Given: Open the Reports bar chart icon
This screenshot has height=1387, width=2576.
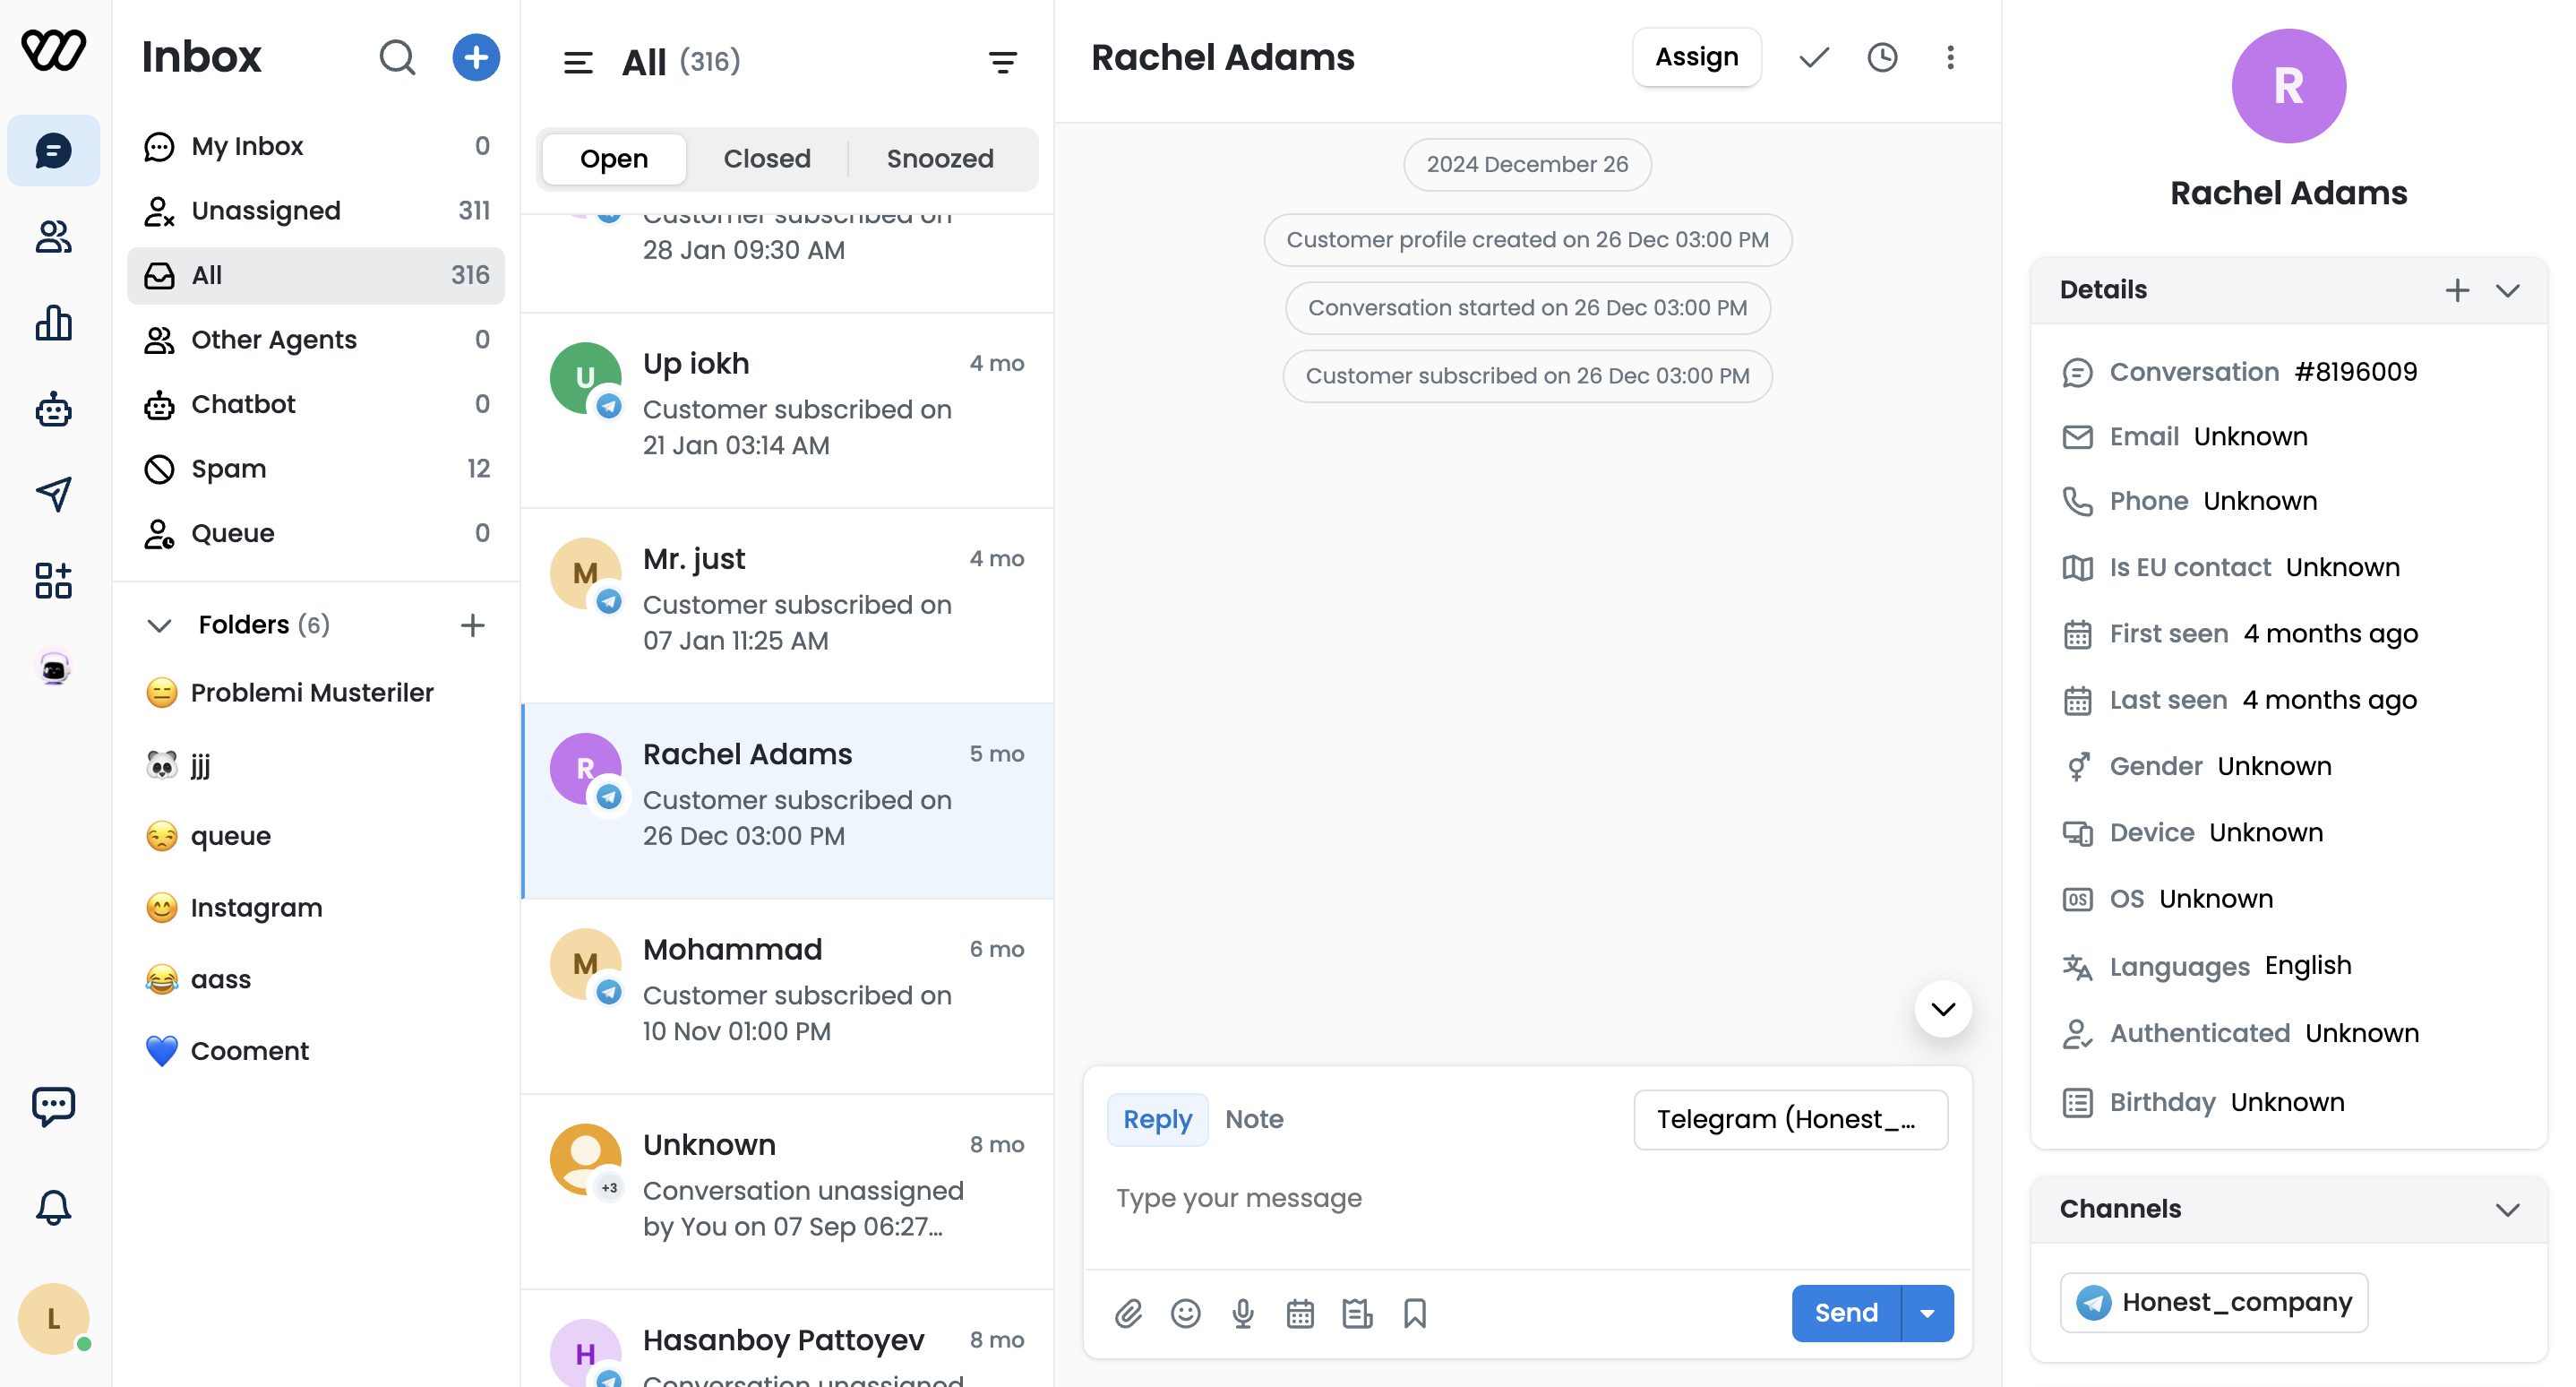Looking at the screenshot, I should pyautogui.click(x=54, y=323).
